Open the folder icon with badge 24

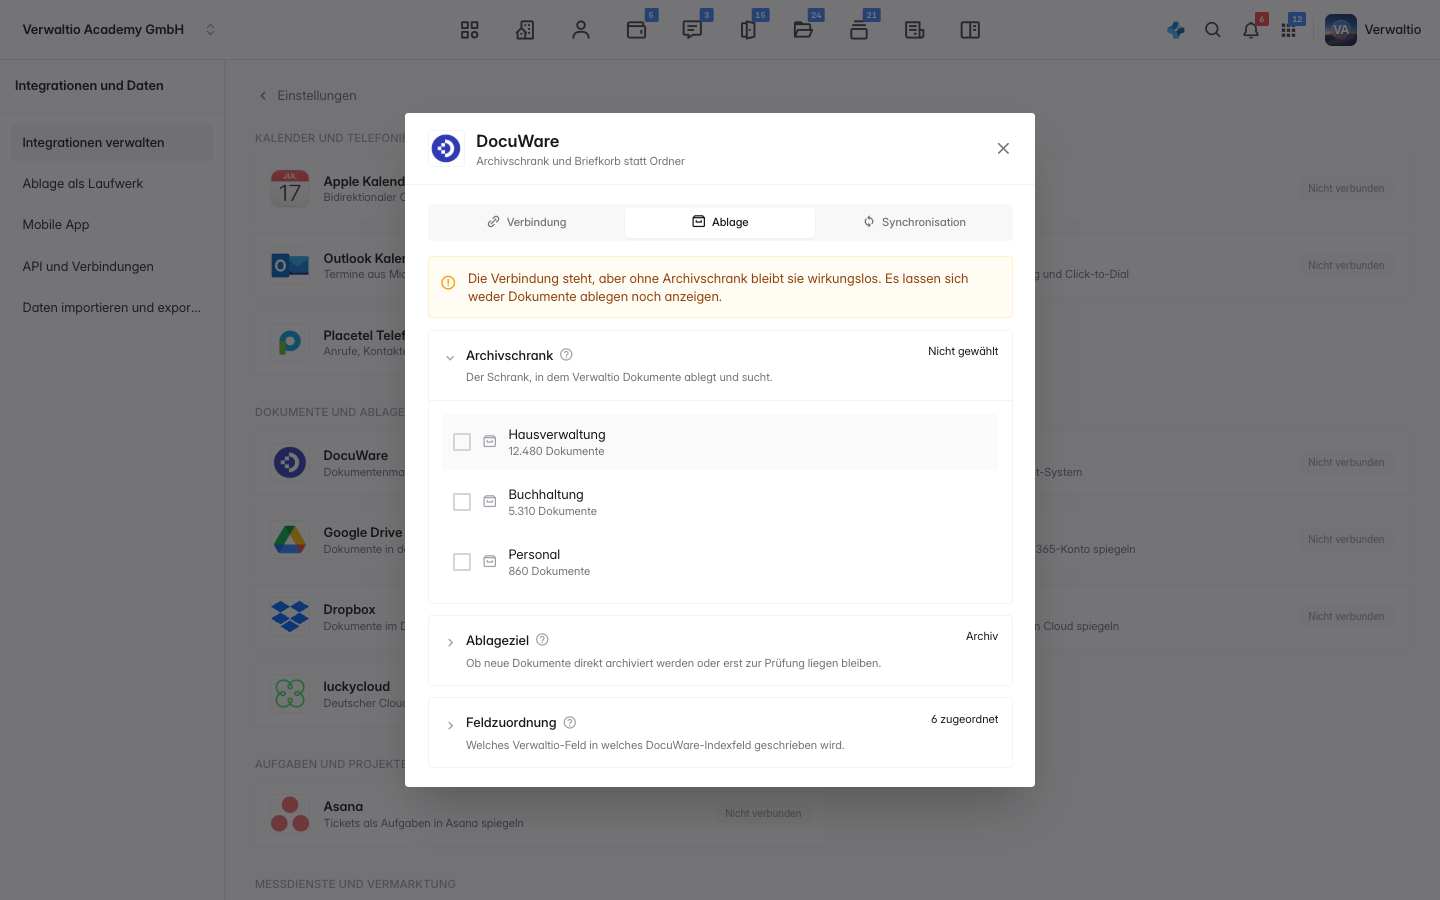(803, 30)
